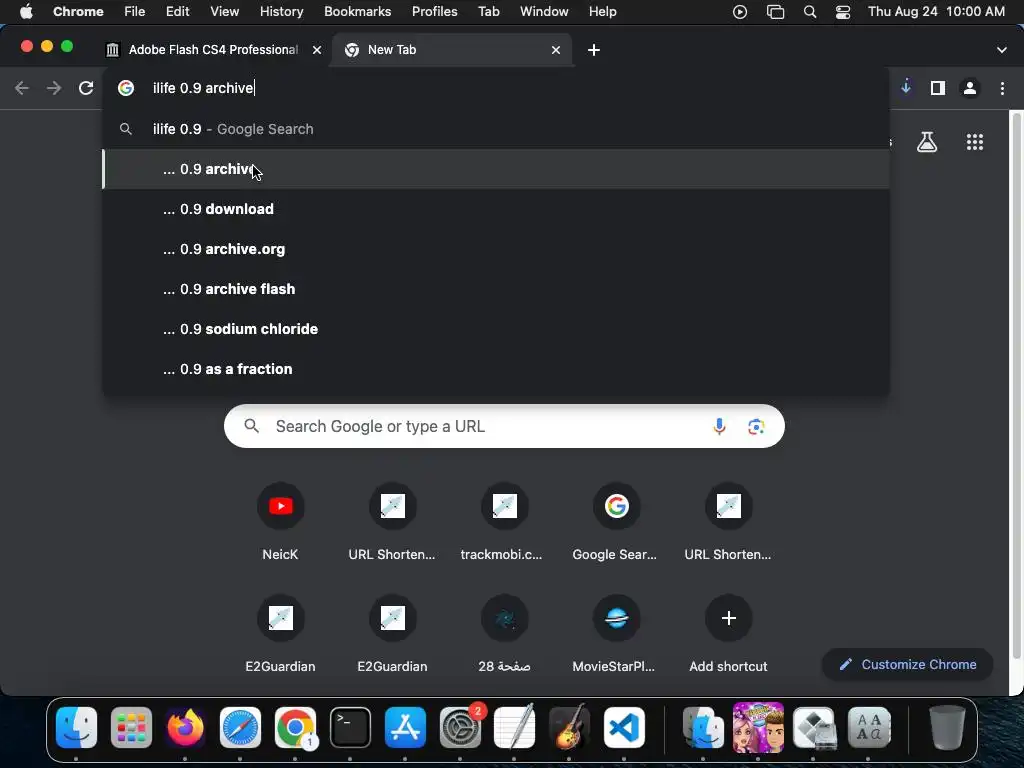Viewport: 1024px width, 768px height.
Task: Click Customize Chrome button
Action: click(x=907, y=664)
